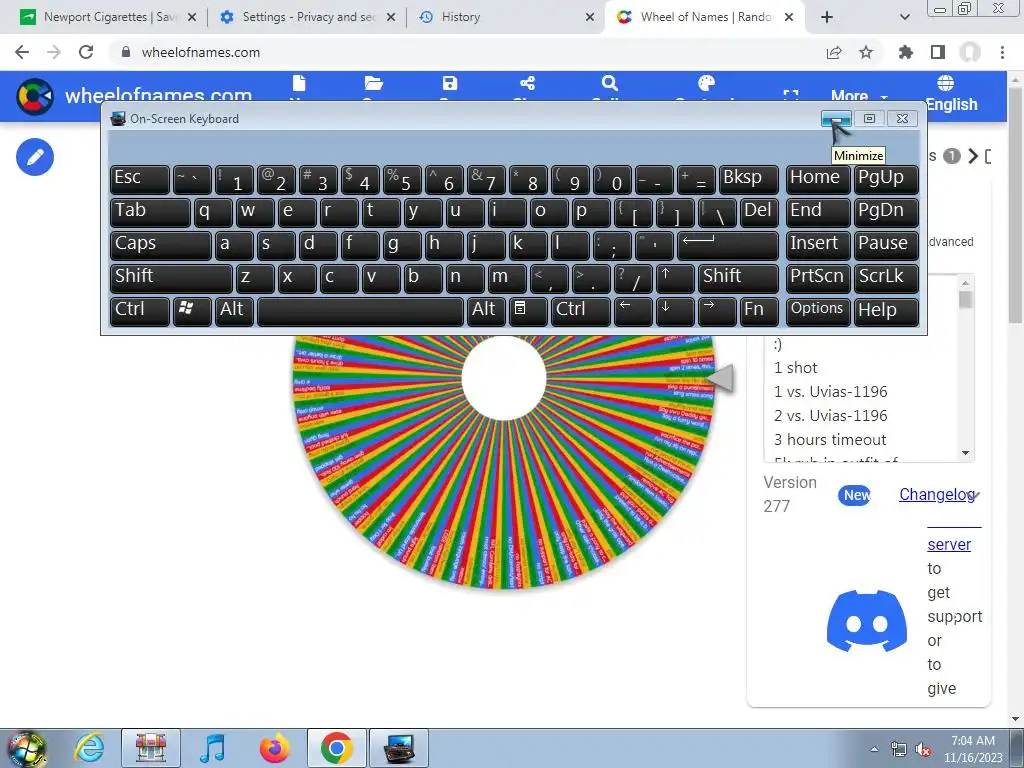Click the Windows logo key on keyboard
This screenshot has width=1024, height=768.
click(x=191, y=310)
